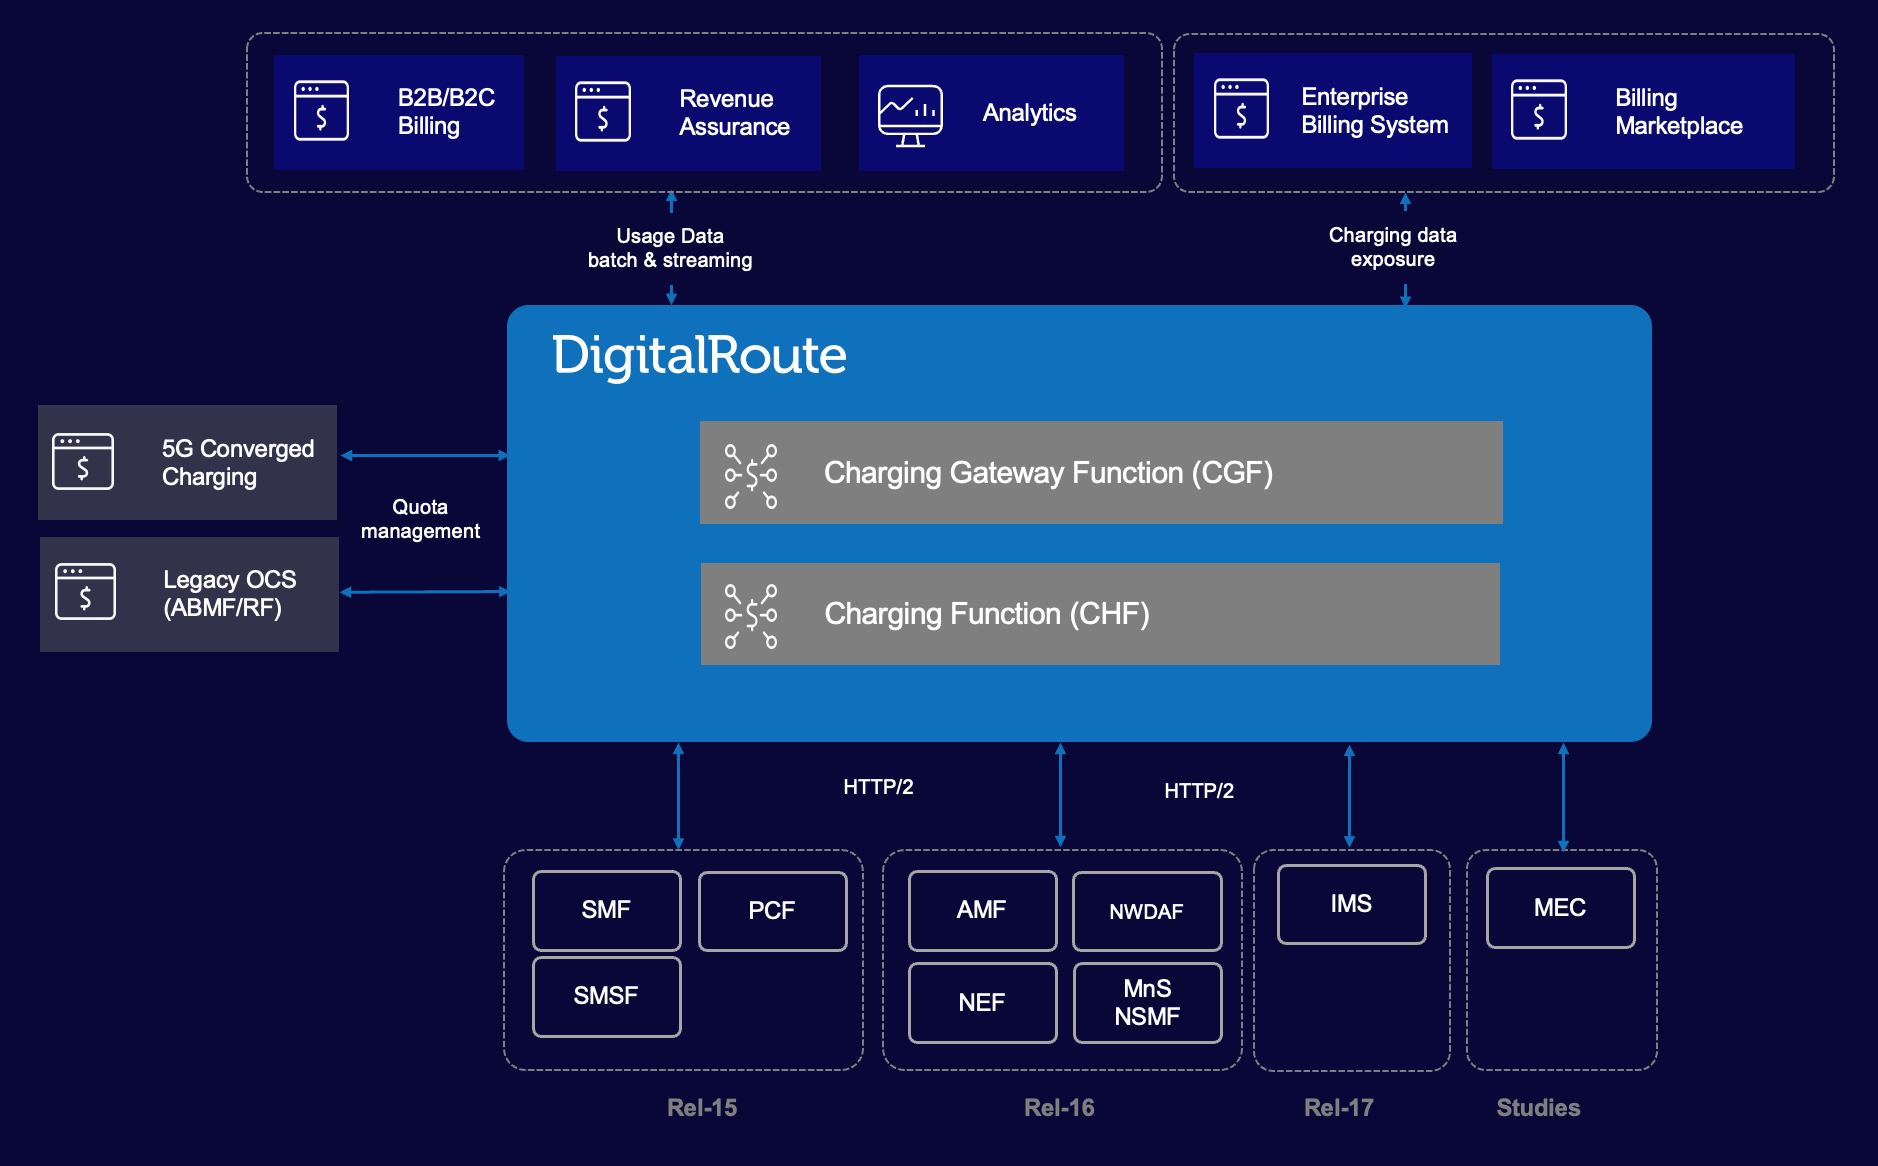Click the Quota management connection arrow
The width and height of the screenshot is (1878, 1166).
point(420,519)
